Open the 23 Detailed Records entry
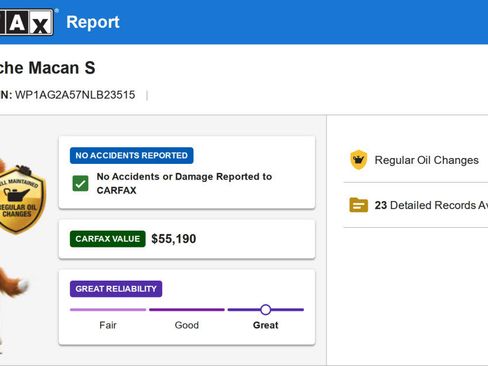 pos(416,205)
